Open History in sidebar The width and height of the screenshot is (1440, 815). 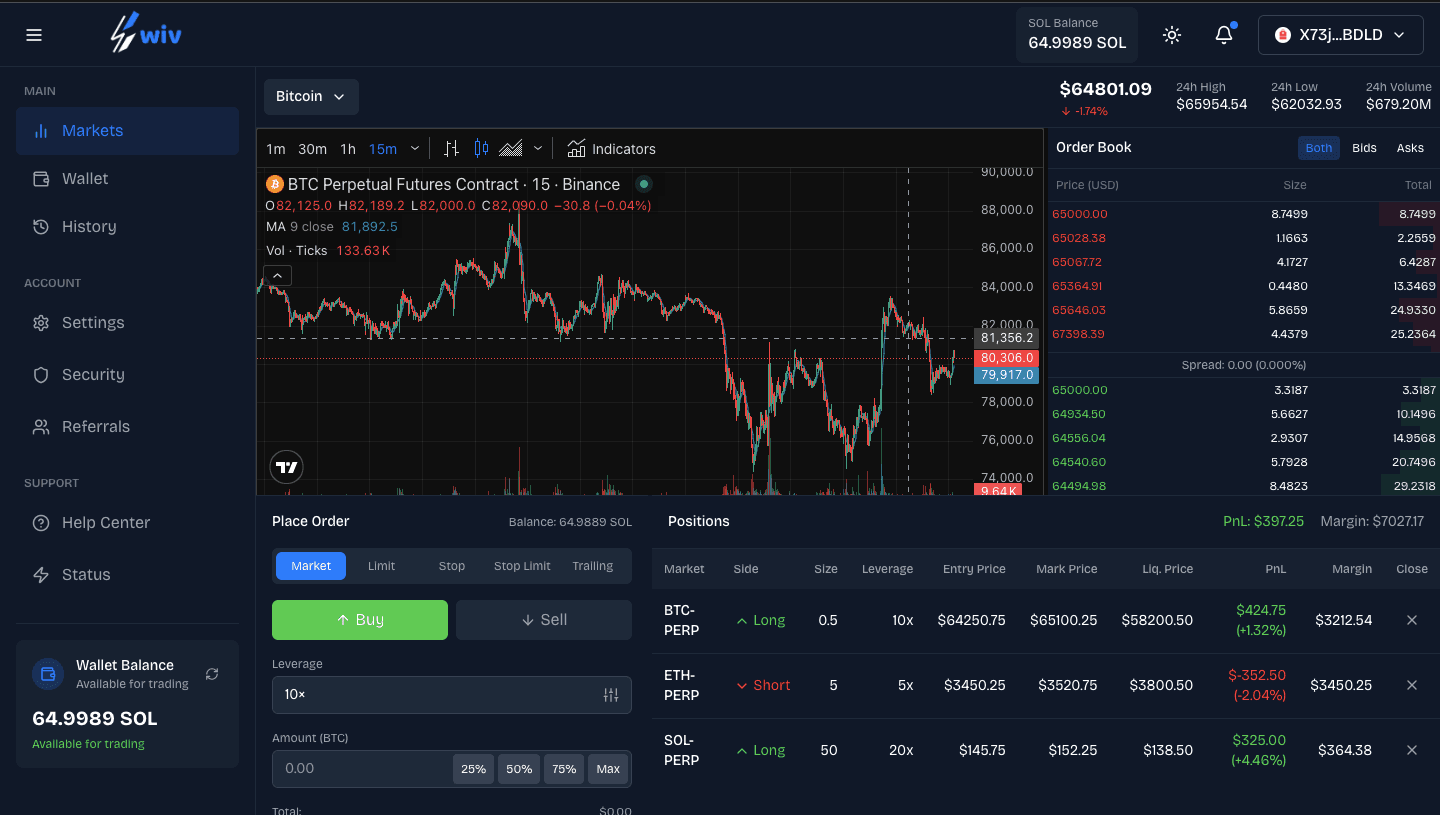[x=127, y=227]
